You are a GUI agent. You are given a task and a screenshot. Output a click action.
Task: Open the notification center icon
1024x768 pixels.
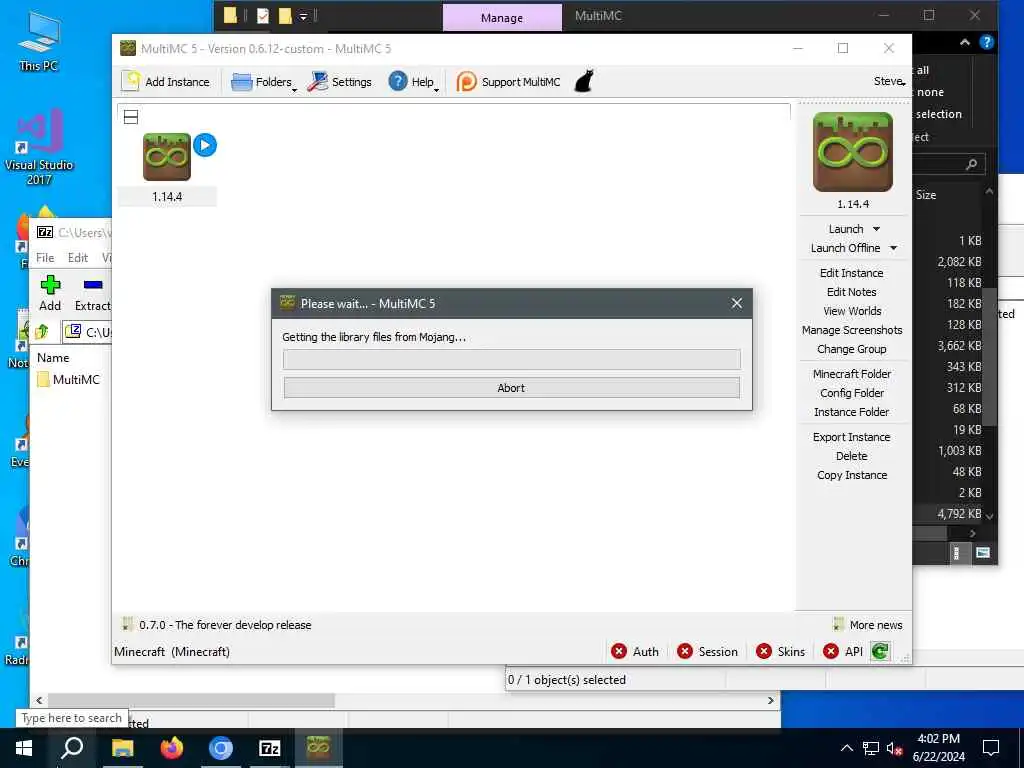tap(991, 748)
